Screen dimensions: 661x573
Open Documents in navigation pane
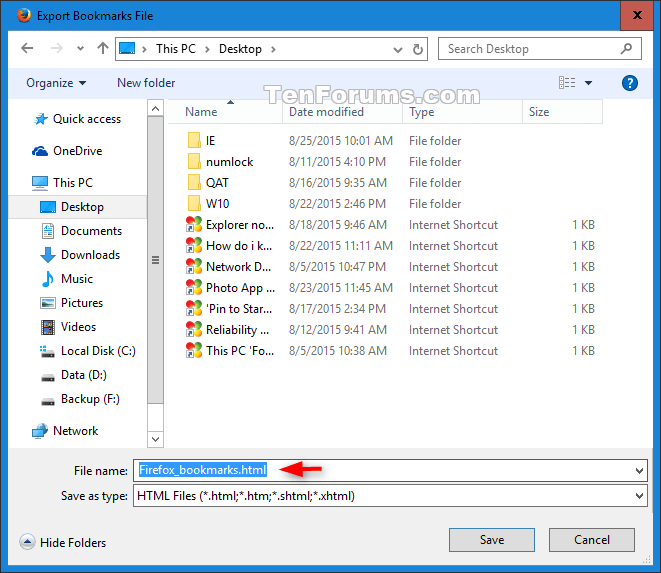point(82,231)
